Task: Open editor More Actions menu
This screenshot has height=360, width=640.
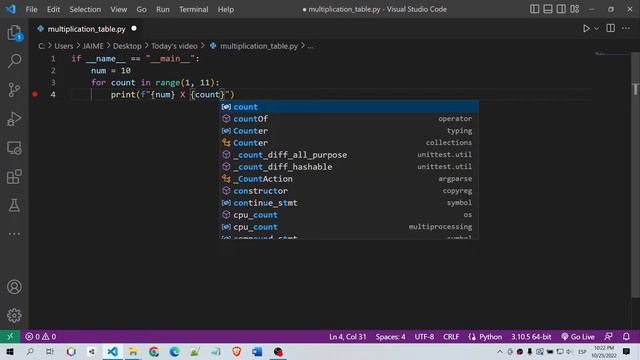Action: (x=626, y=28)
